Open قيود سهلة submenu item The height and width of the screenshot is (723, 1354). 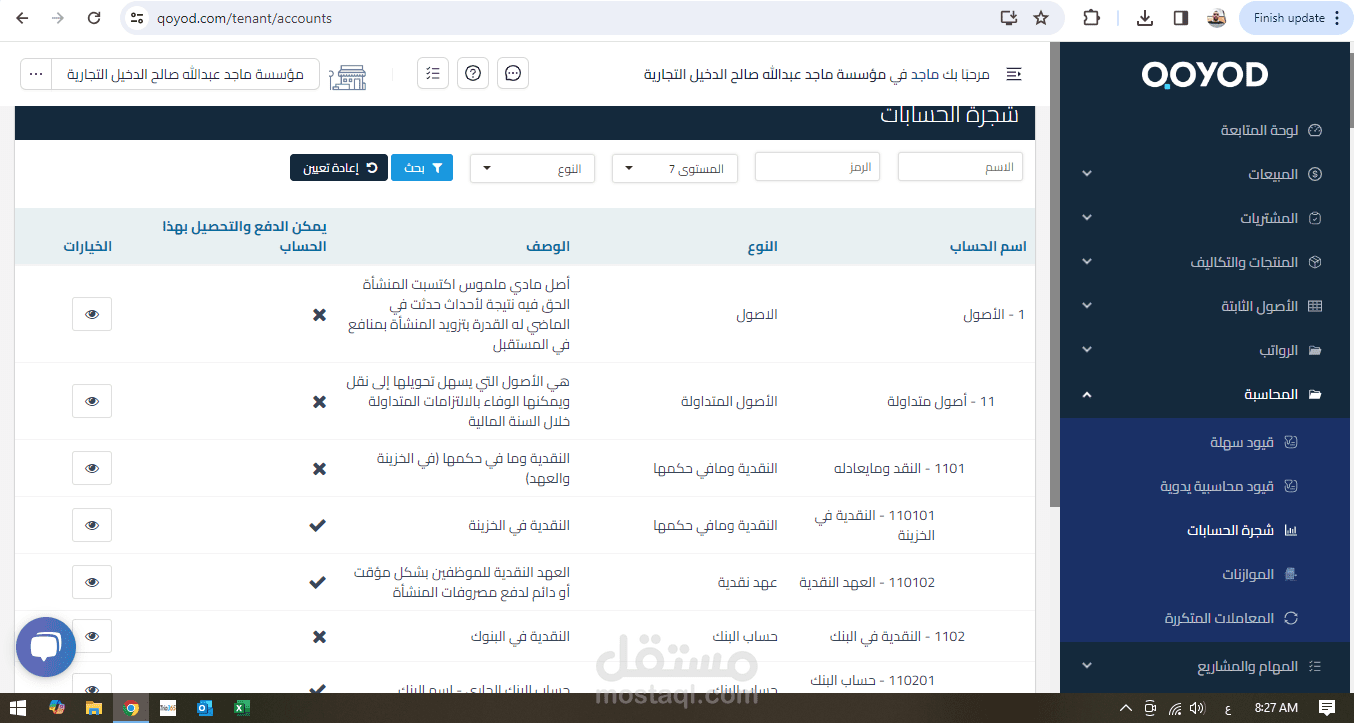click(1243, 442)
